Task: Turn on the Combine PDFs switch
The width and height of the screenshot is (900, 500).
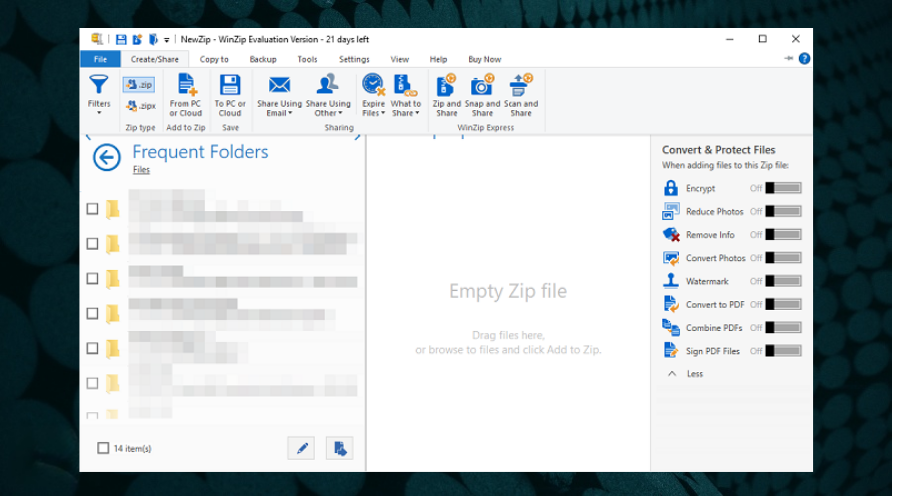Action: (783, 328)
